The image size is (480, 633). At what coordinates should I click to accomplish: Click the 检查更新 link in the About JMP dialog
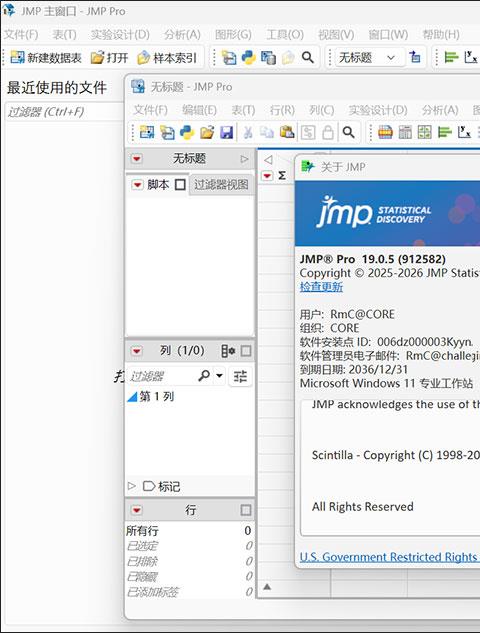(321, 287)
